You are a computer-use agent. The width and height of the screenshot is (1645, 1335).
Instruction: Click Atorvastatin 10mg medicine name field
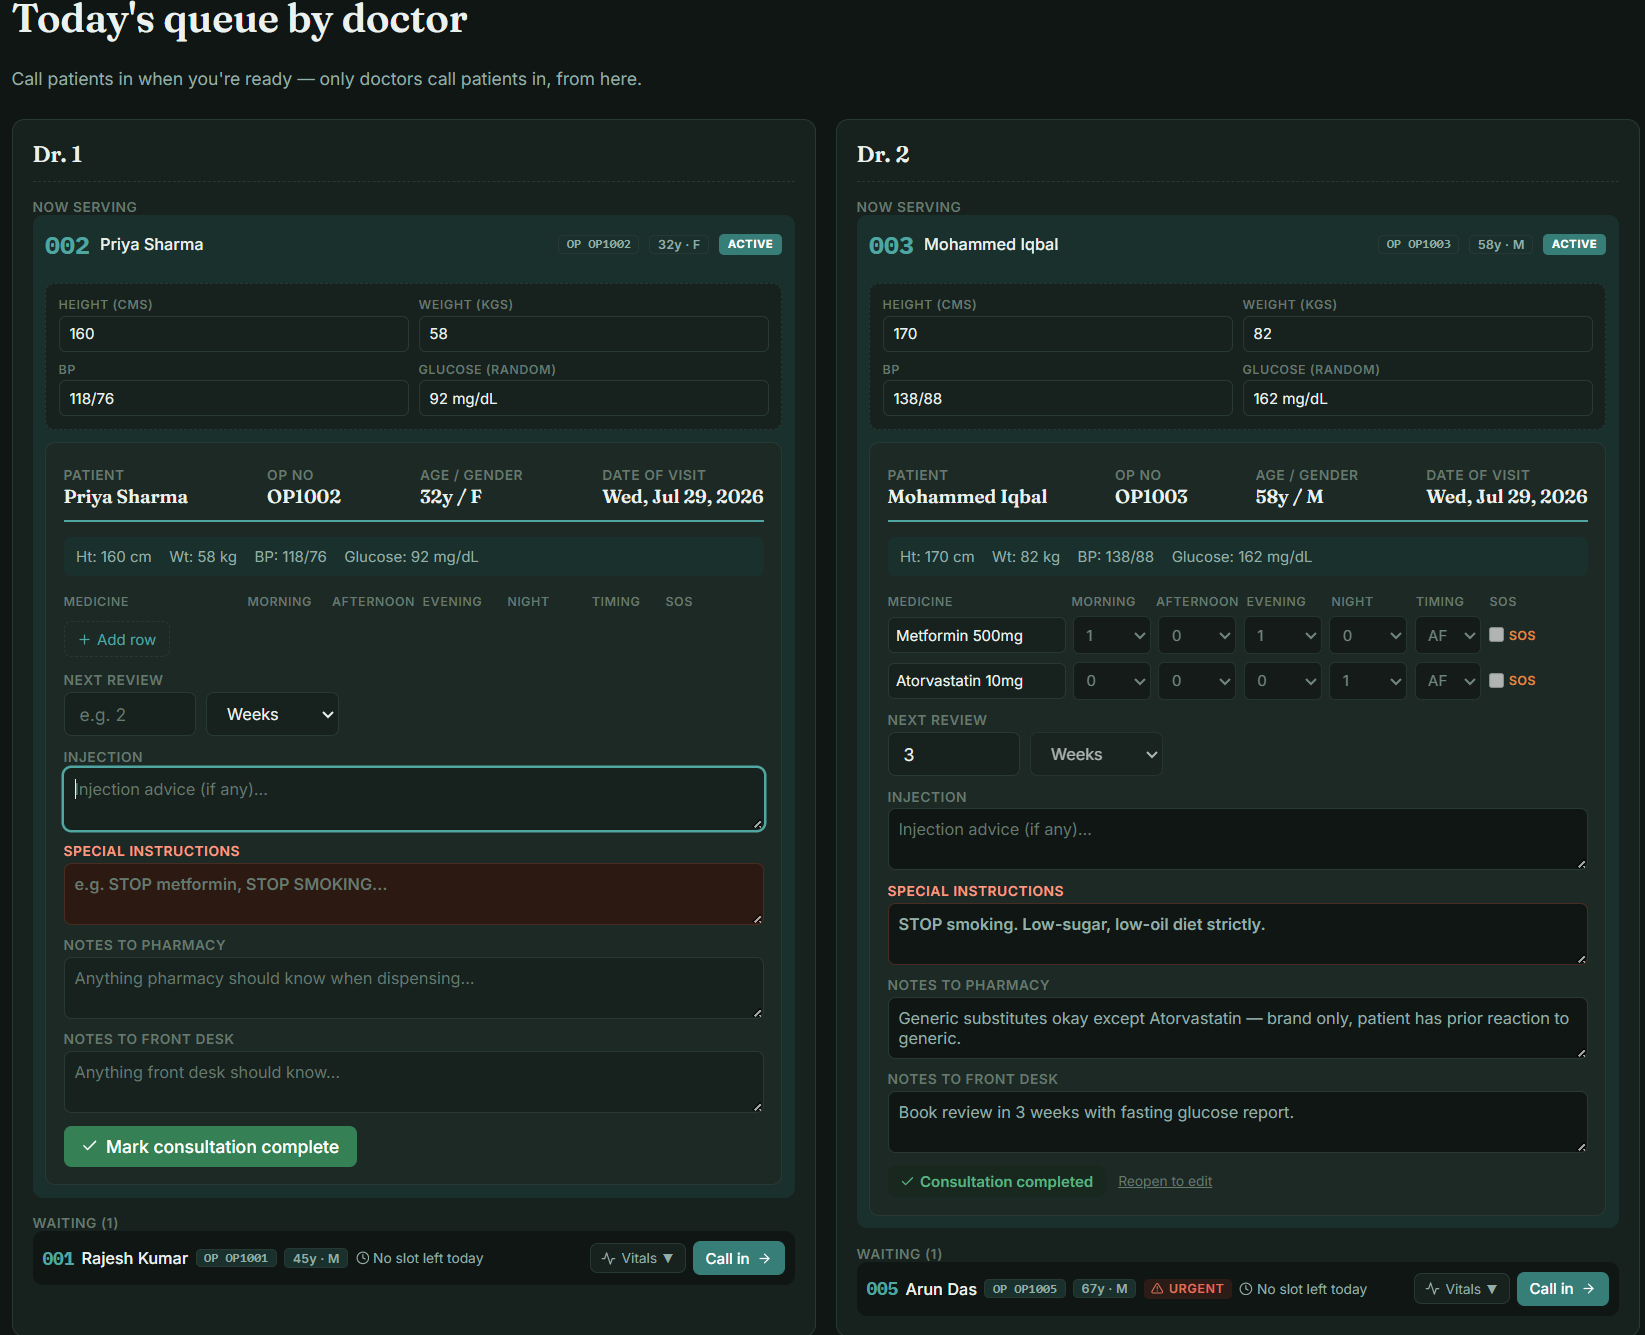[976, 681]
